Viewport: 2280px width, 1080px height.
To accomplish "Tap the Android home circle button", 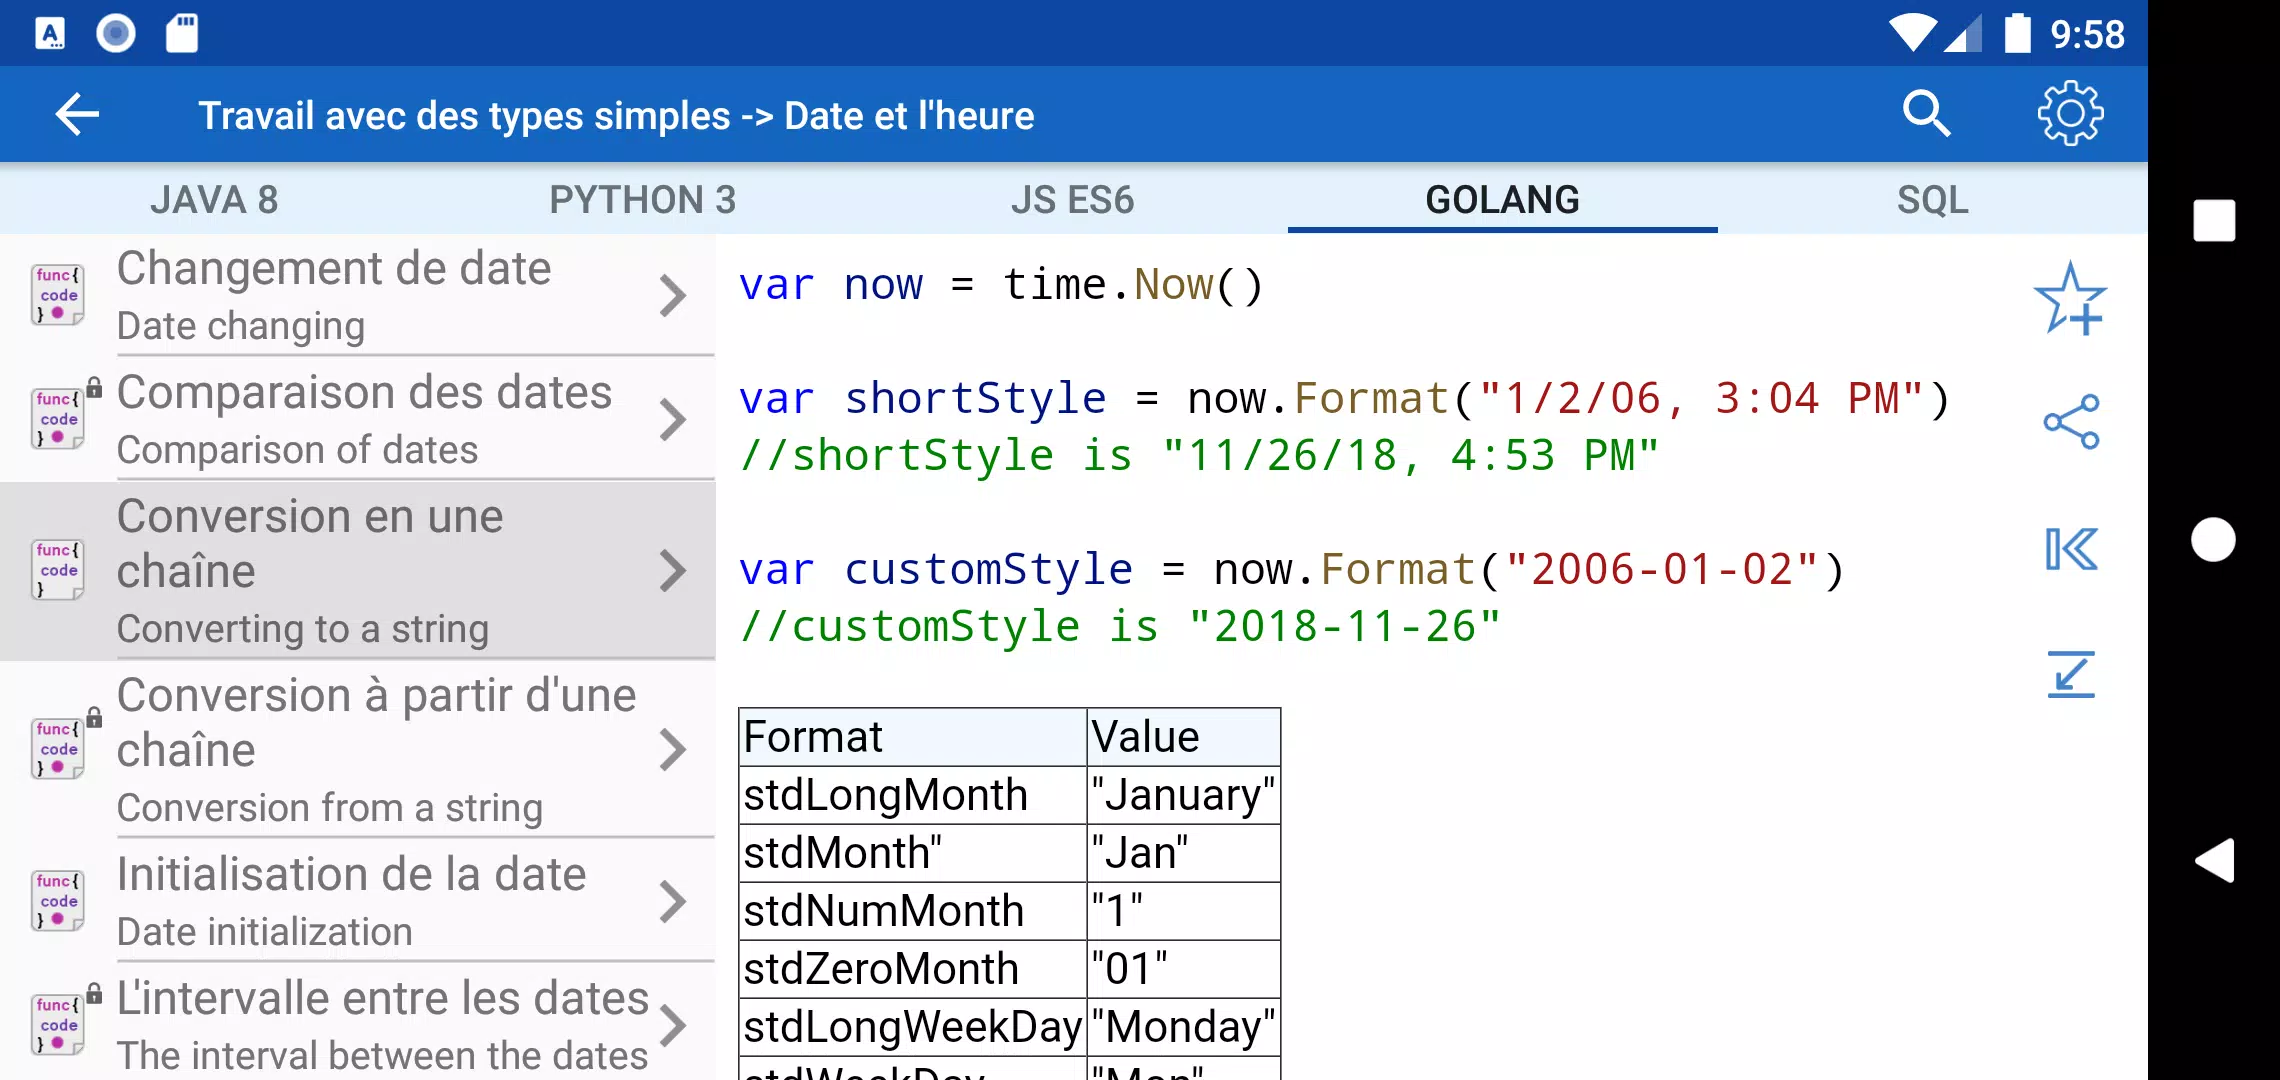I will coord(2213,540).
